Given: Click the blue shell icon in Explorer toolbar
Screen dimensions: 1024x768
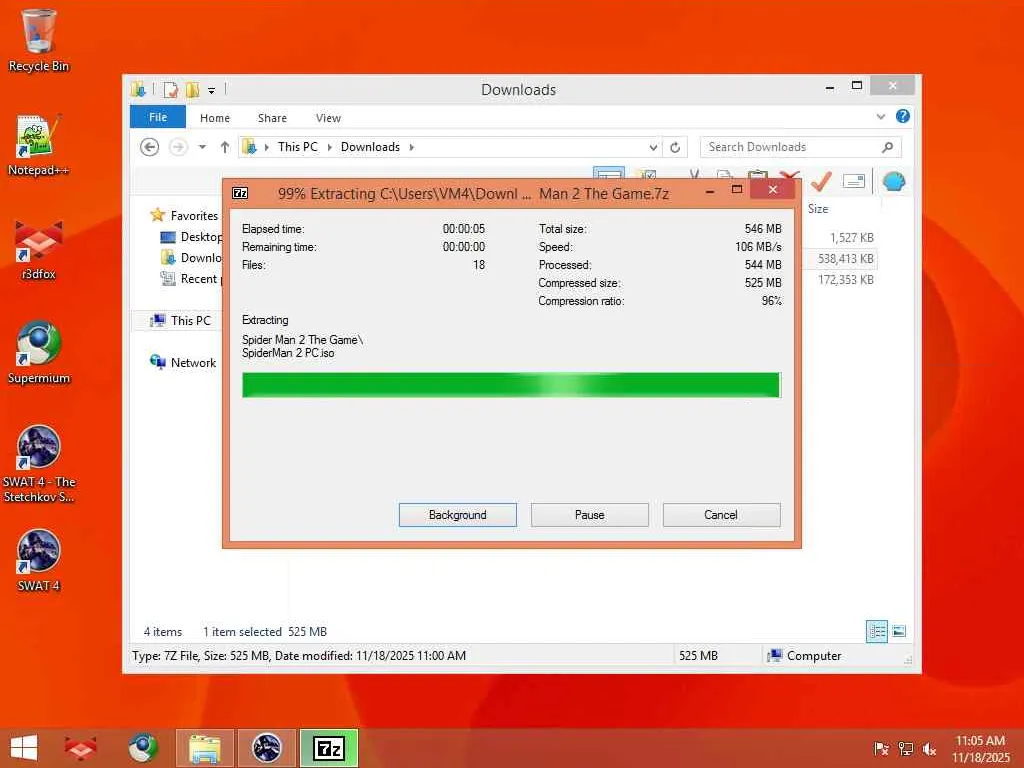Looking at the screenshot, I should click(x=893, y=181).
